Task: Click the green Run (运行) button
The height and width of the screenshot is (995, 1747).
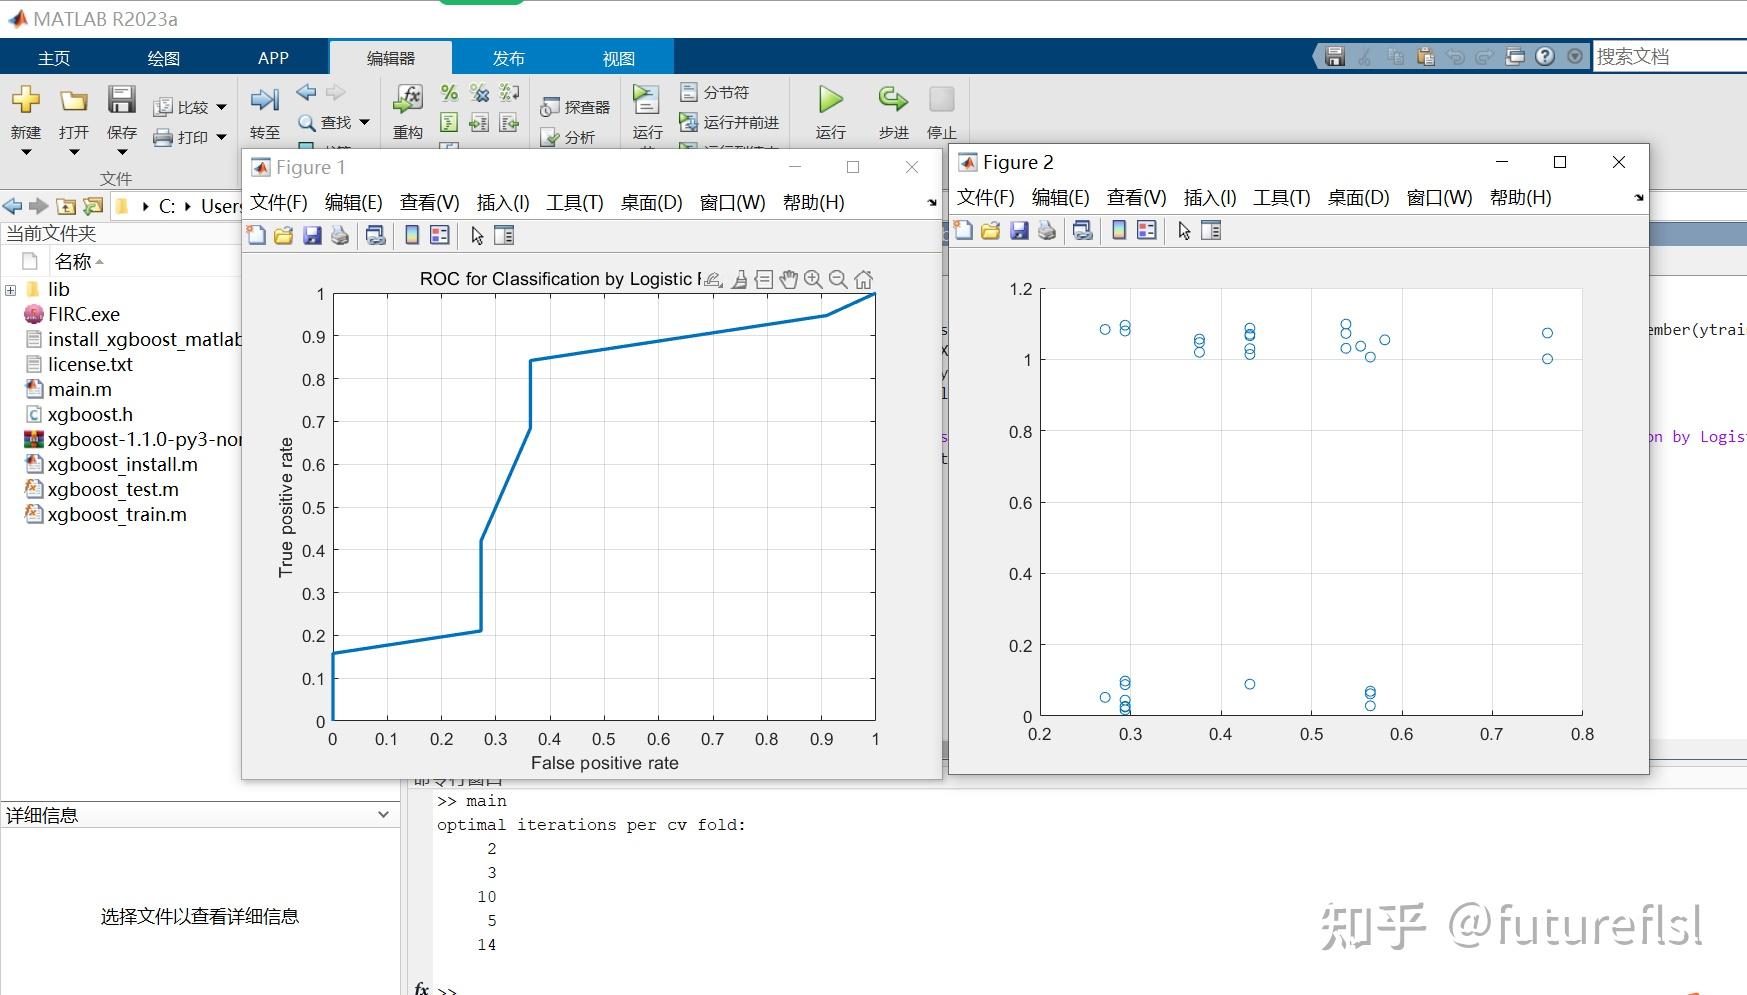Action: [830, 99]
